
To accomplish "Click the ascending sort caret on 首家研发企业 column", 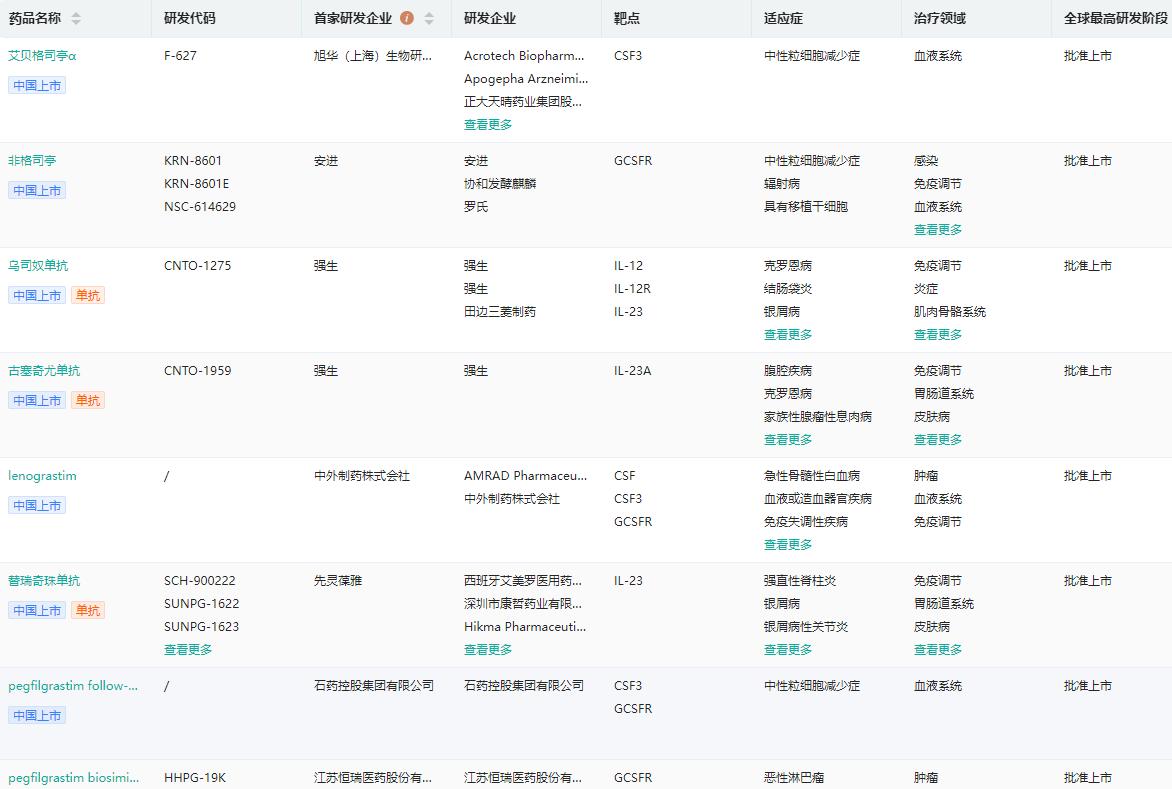I will pyautogui.click(x=427, y=14).
